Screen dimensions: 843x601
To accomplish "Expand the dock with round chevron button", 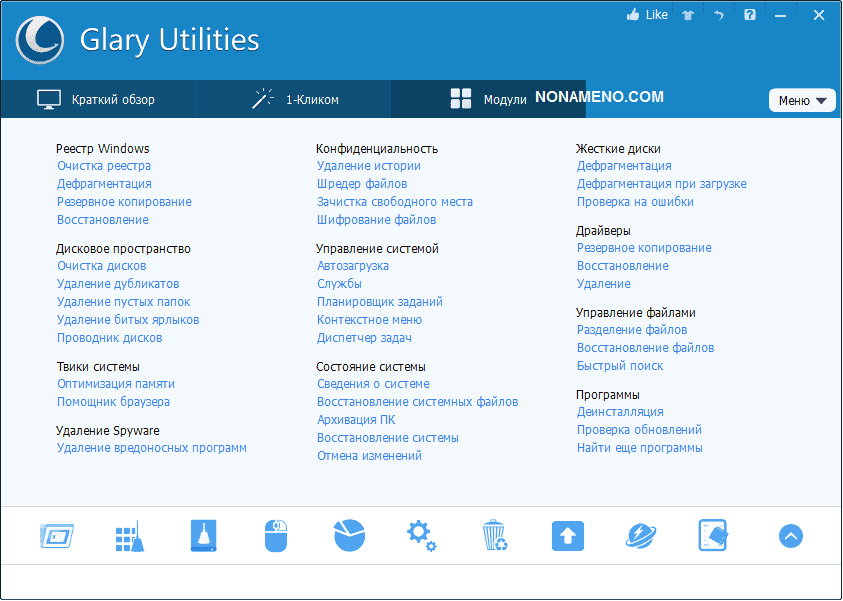I will coord(790,536).
